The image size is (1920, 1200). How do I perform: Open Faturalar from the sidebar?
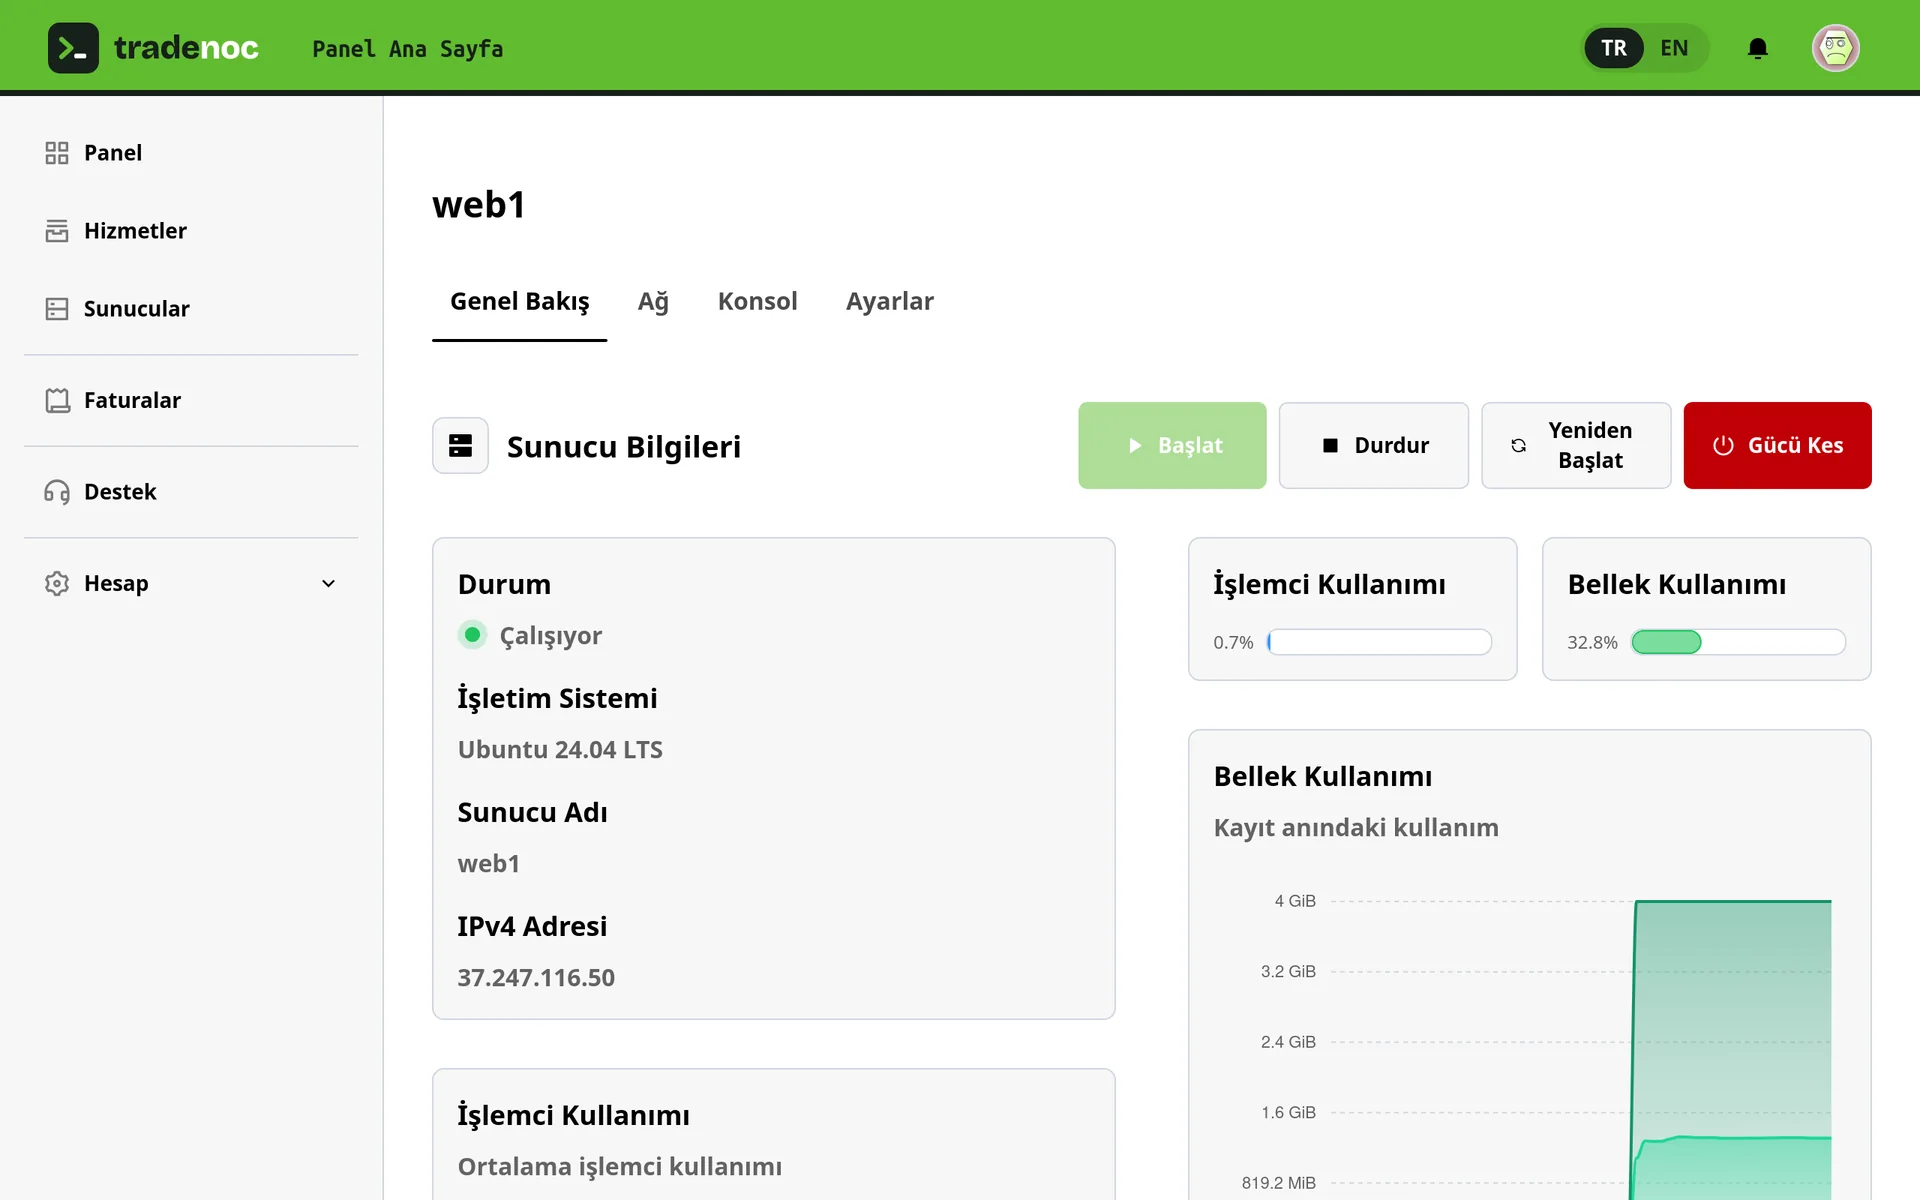coord(132,400)
